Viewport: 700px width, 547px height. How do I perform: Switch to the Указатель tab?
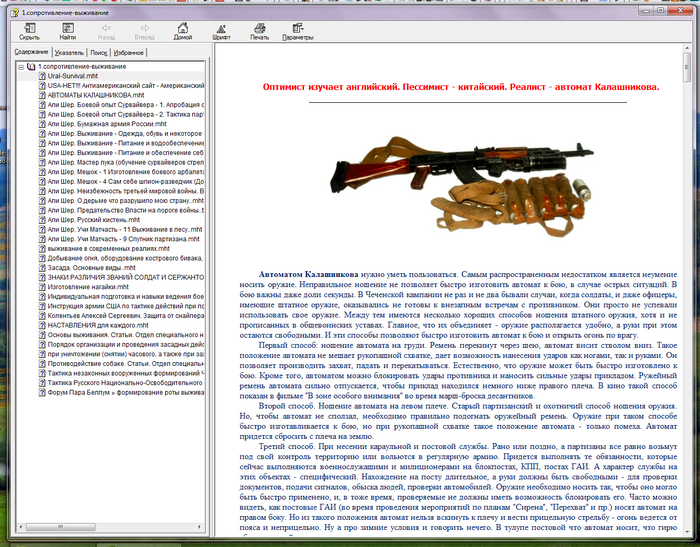pyautogui.click(x=69, y=50)
